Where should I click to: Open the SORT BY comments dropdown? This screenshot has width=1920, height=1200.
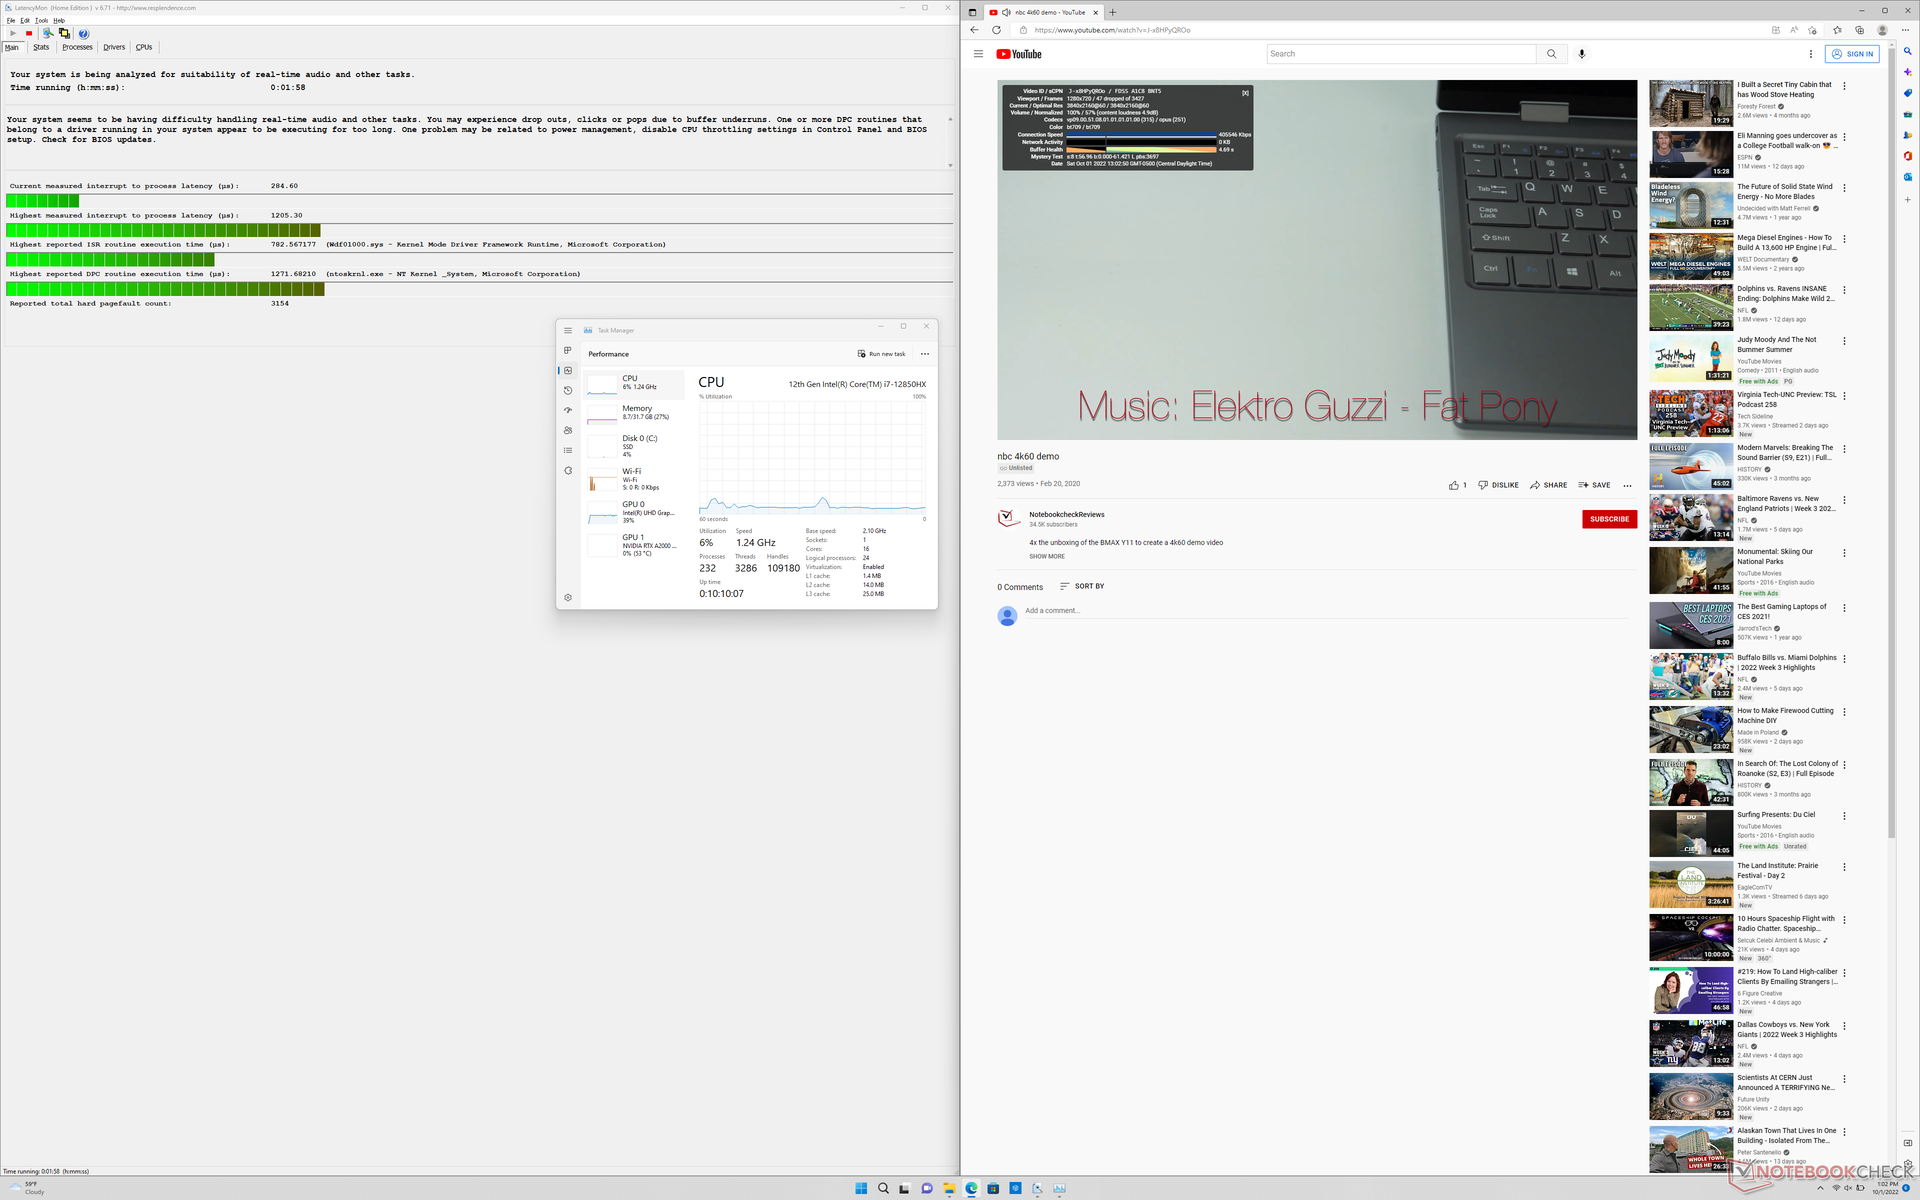(x=1082, y=586)
